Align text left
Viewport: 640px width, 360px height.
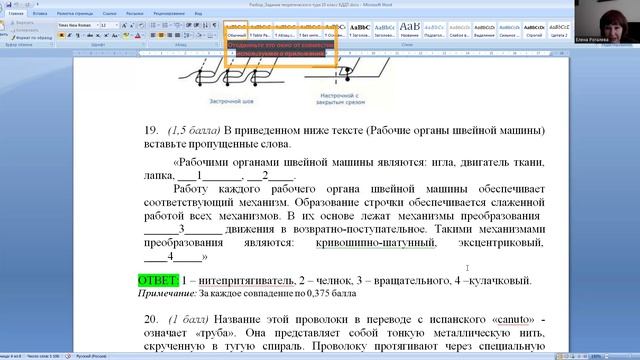click(153, 36)
